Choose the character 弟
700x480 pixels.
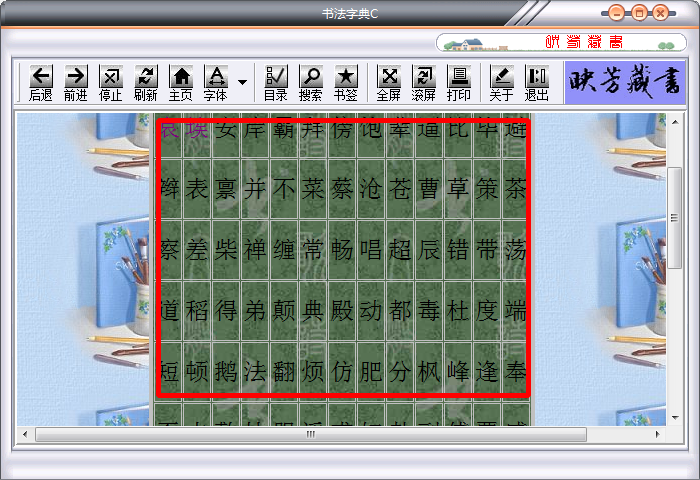pyautogui.click(x=255, y=311)
